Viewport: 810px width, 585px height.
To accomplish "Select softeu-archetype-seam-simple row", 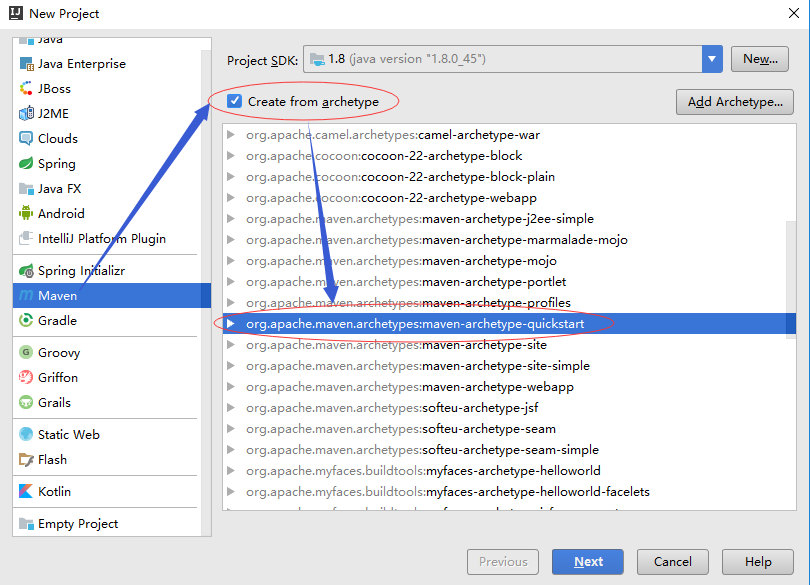I will [509, 450].
